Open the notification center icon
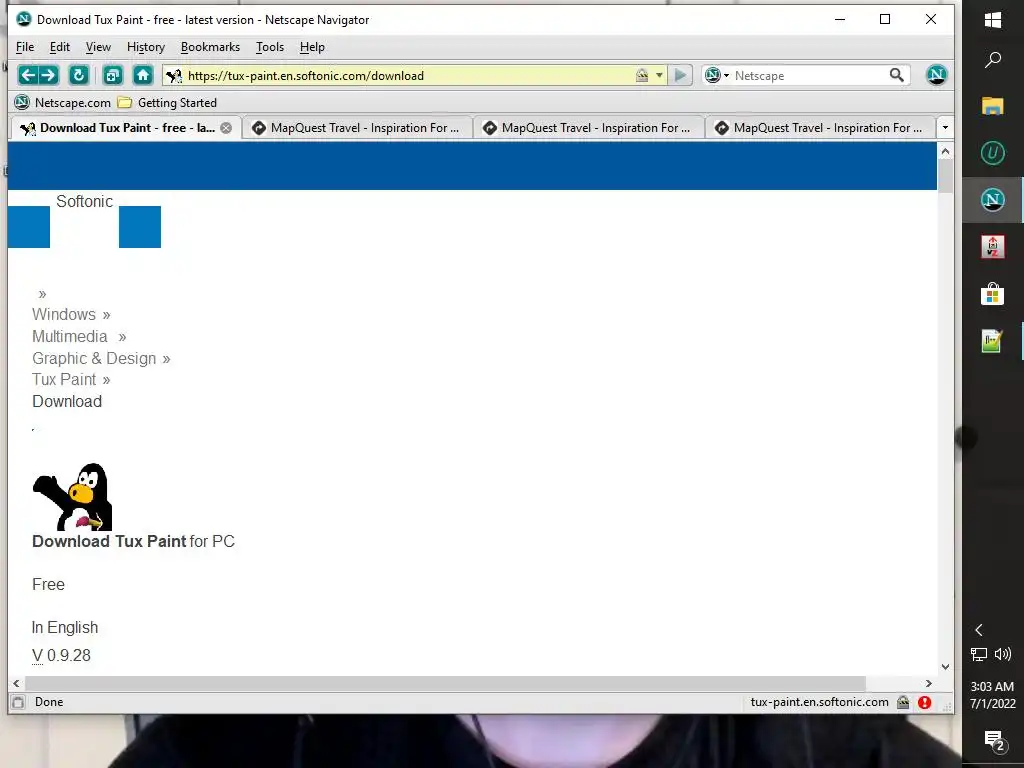This screenshot has width=1024, height=768. [x=994, y=741]
